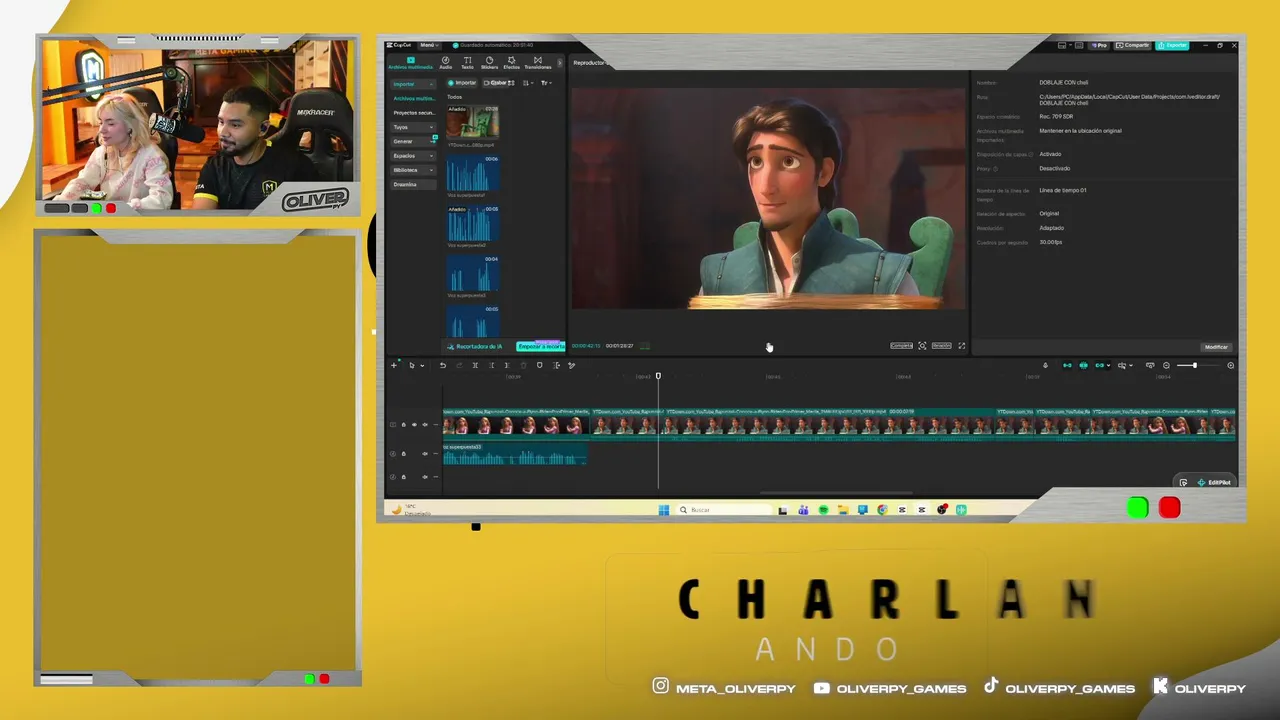Click the timeline playhead marker
1280x720 pixels.
pos(658,376)
